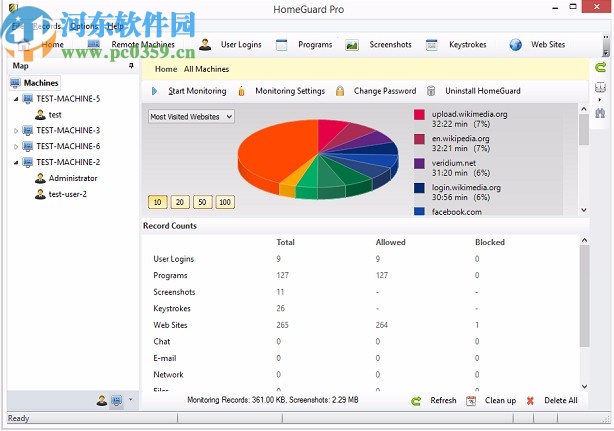Click the Programs total value 127

282,275
